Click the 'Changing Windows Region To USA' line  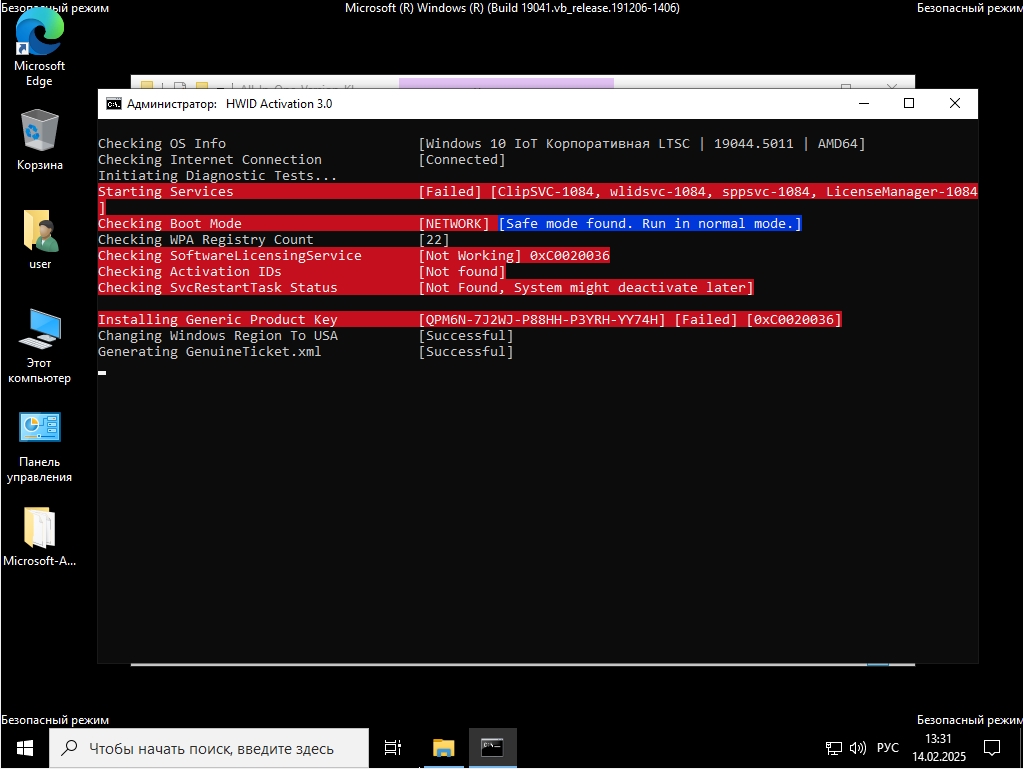tap(305, 335)
